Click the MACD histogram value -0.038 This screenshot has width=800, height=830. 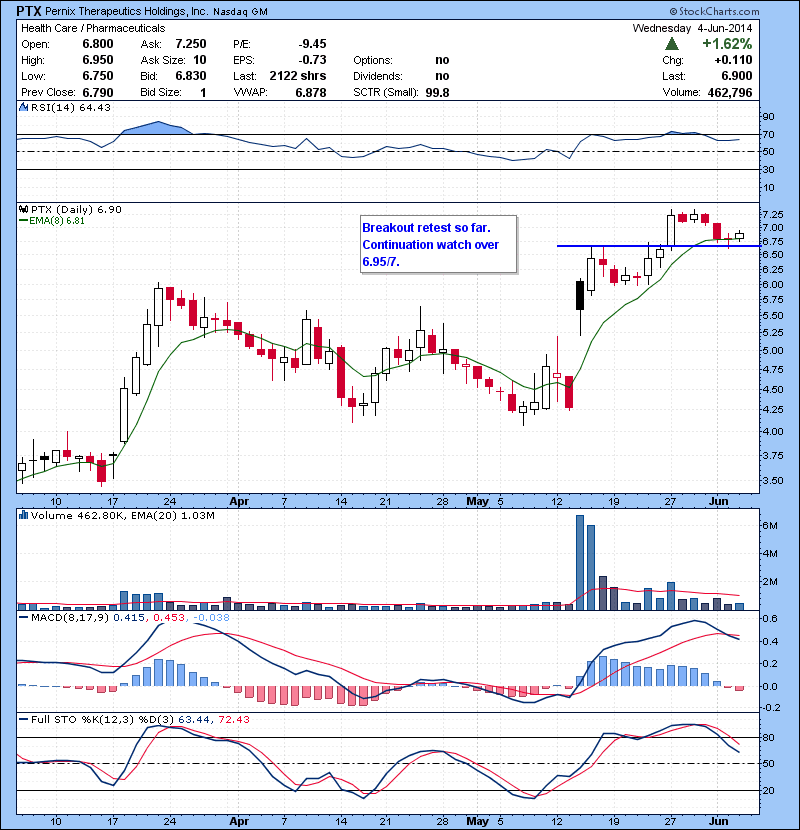[211, 617]
